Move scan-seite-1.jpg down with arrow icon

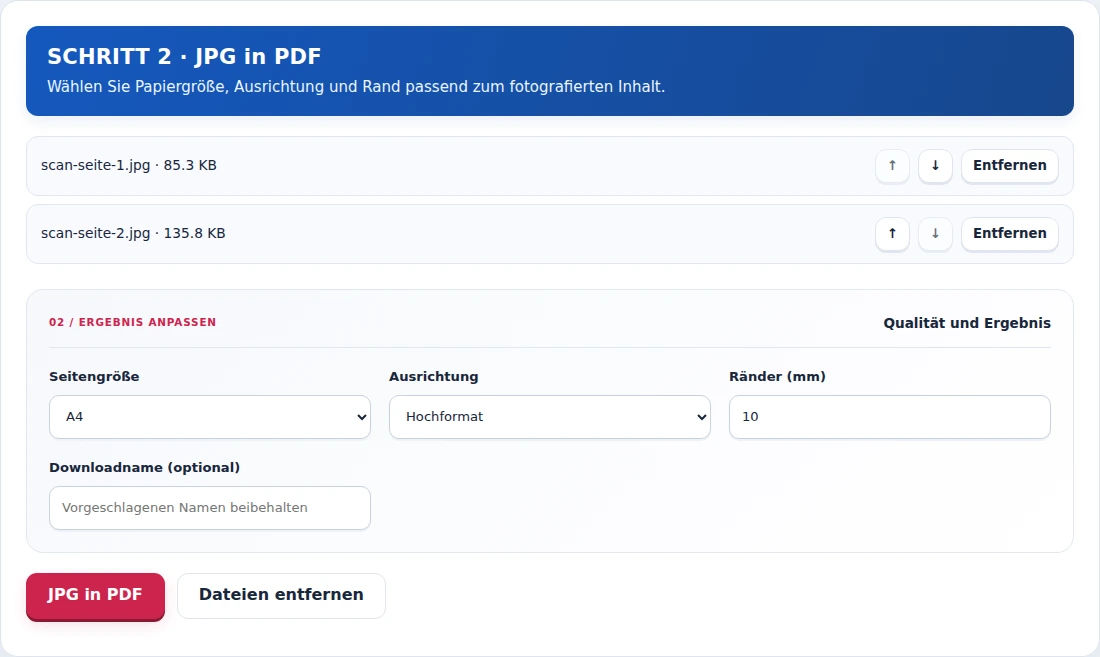935,166
